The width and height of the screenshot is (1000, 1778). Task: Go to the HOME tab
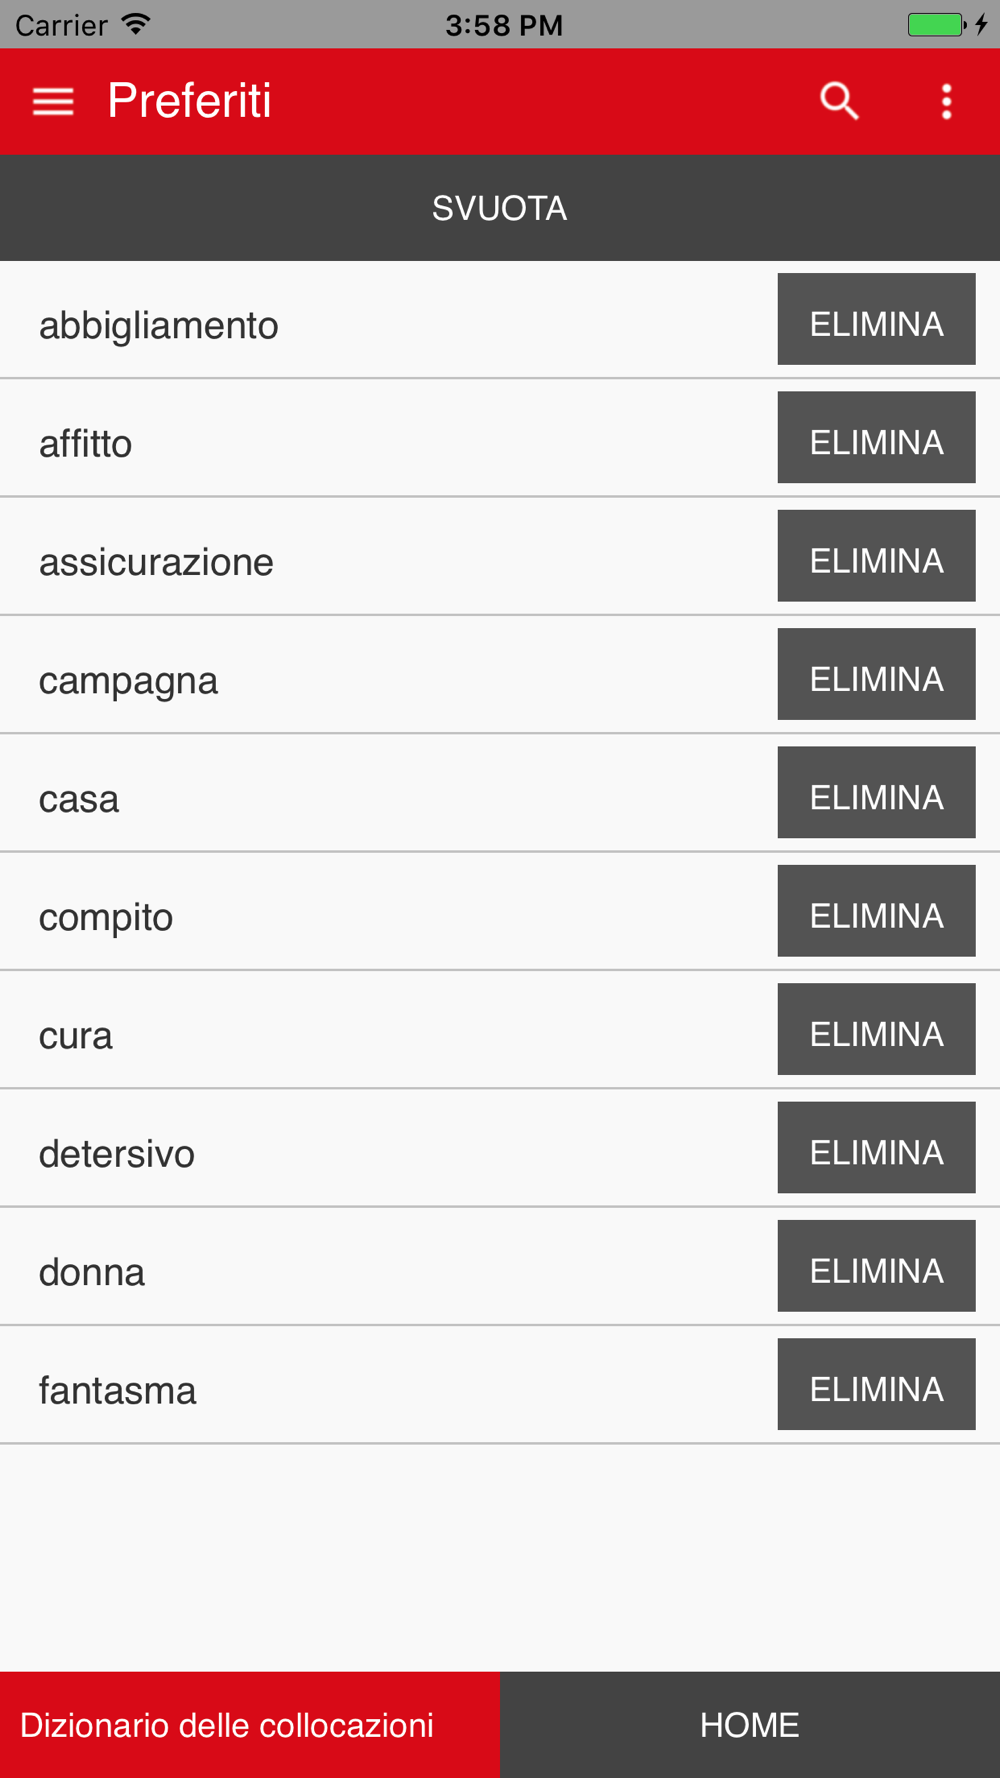pyautogui.click(x=750, y=1725)
